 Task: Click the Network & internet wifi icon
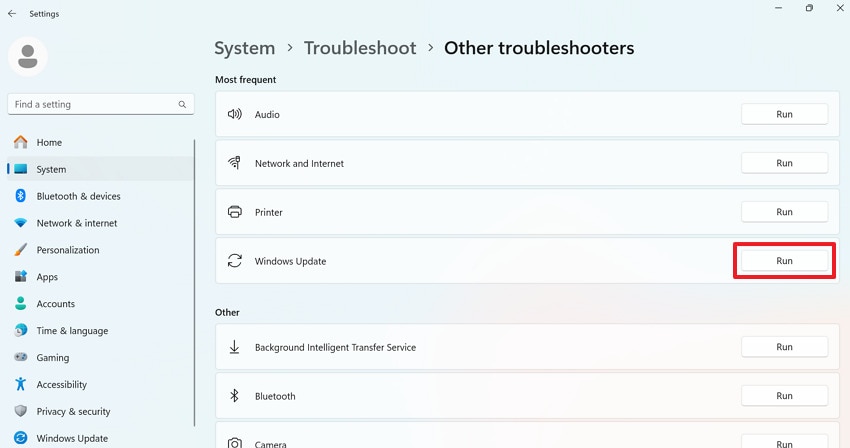[21, 223]
